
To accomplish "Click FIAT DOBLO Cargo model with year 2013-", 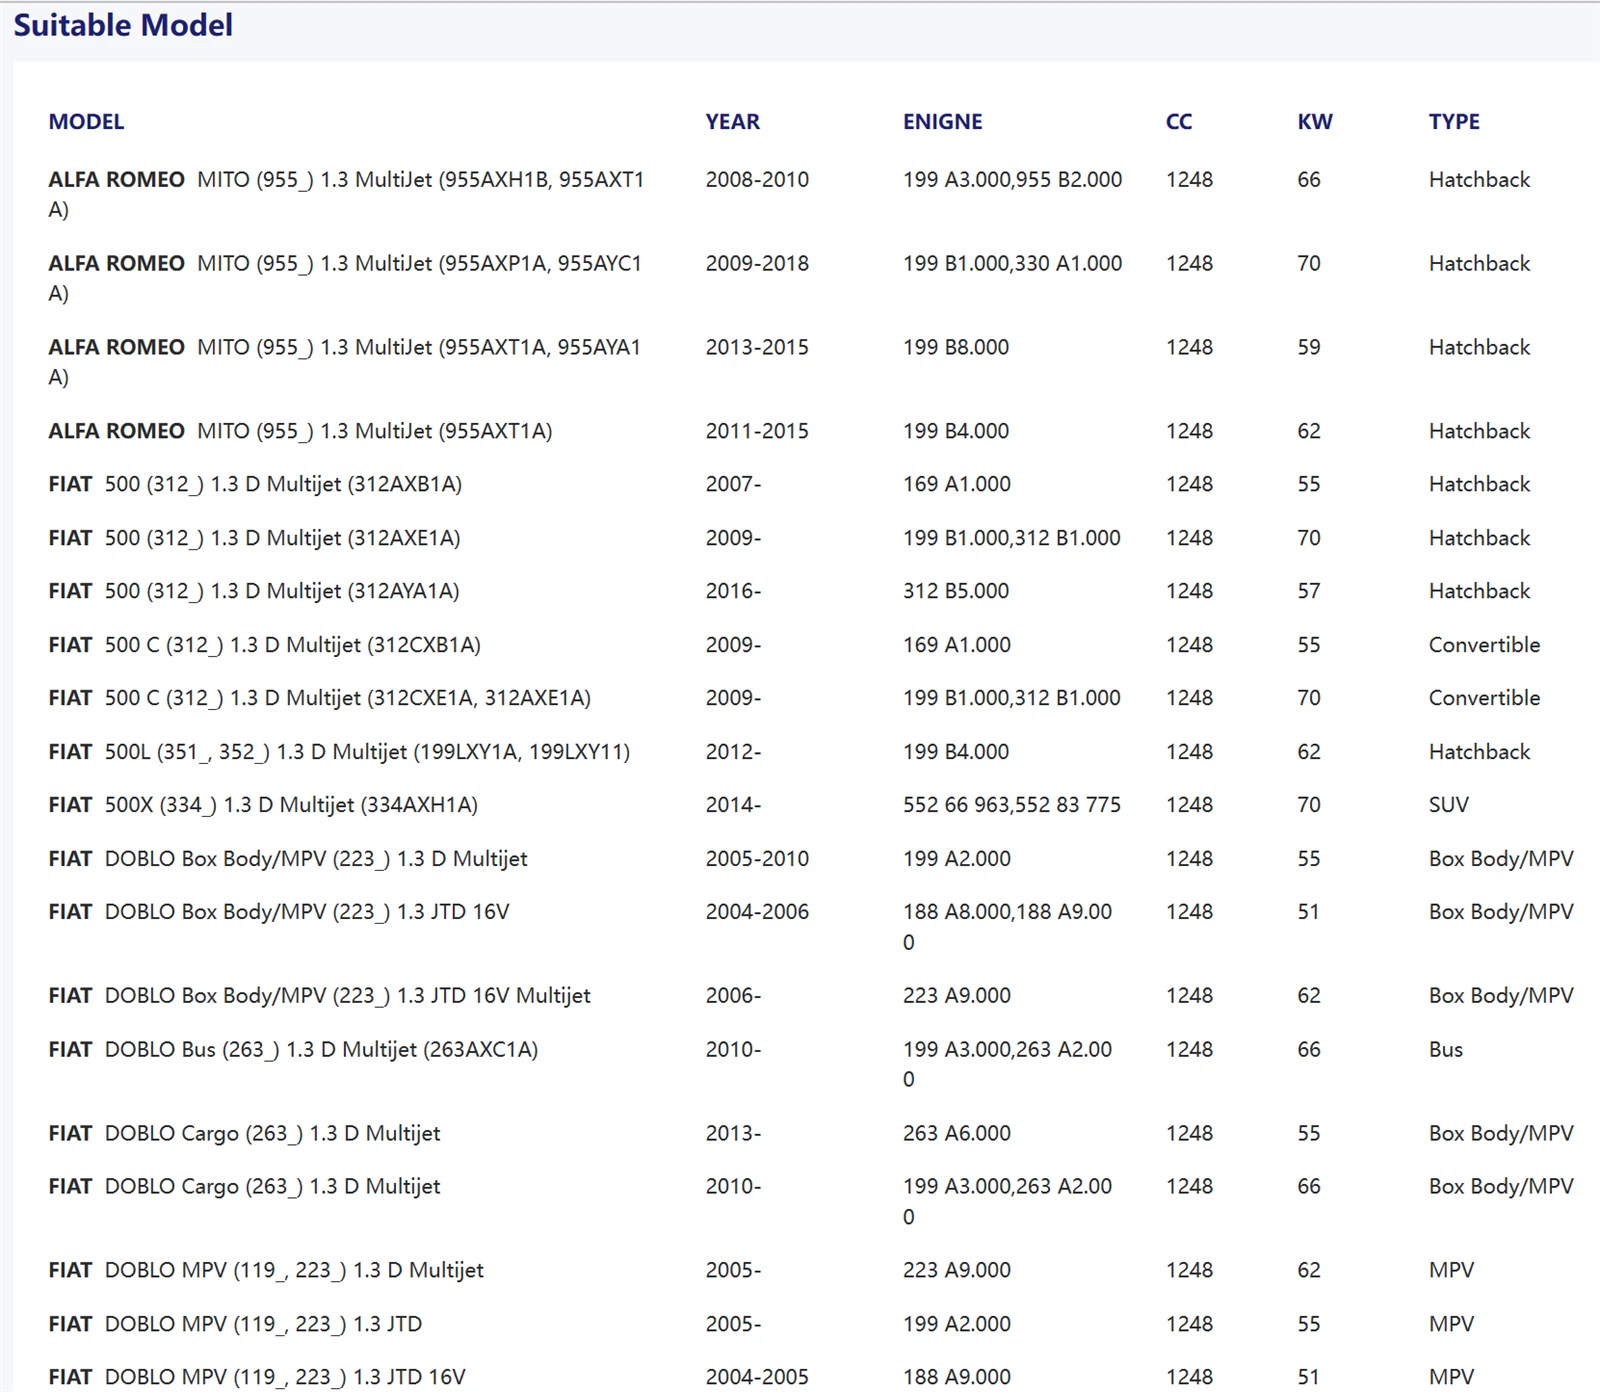I will (244, 1135).
